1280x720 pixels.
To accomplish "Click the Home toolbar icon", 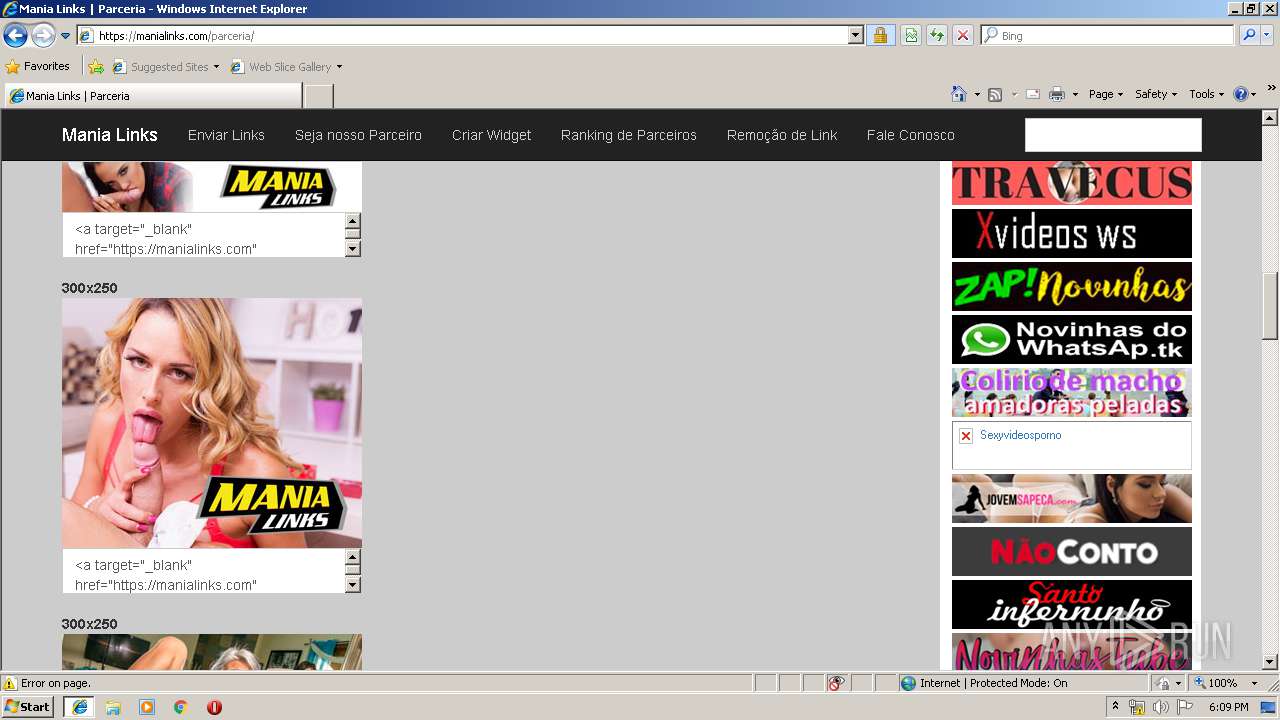I will coord(959,94).
